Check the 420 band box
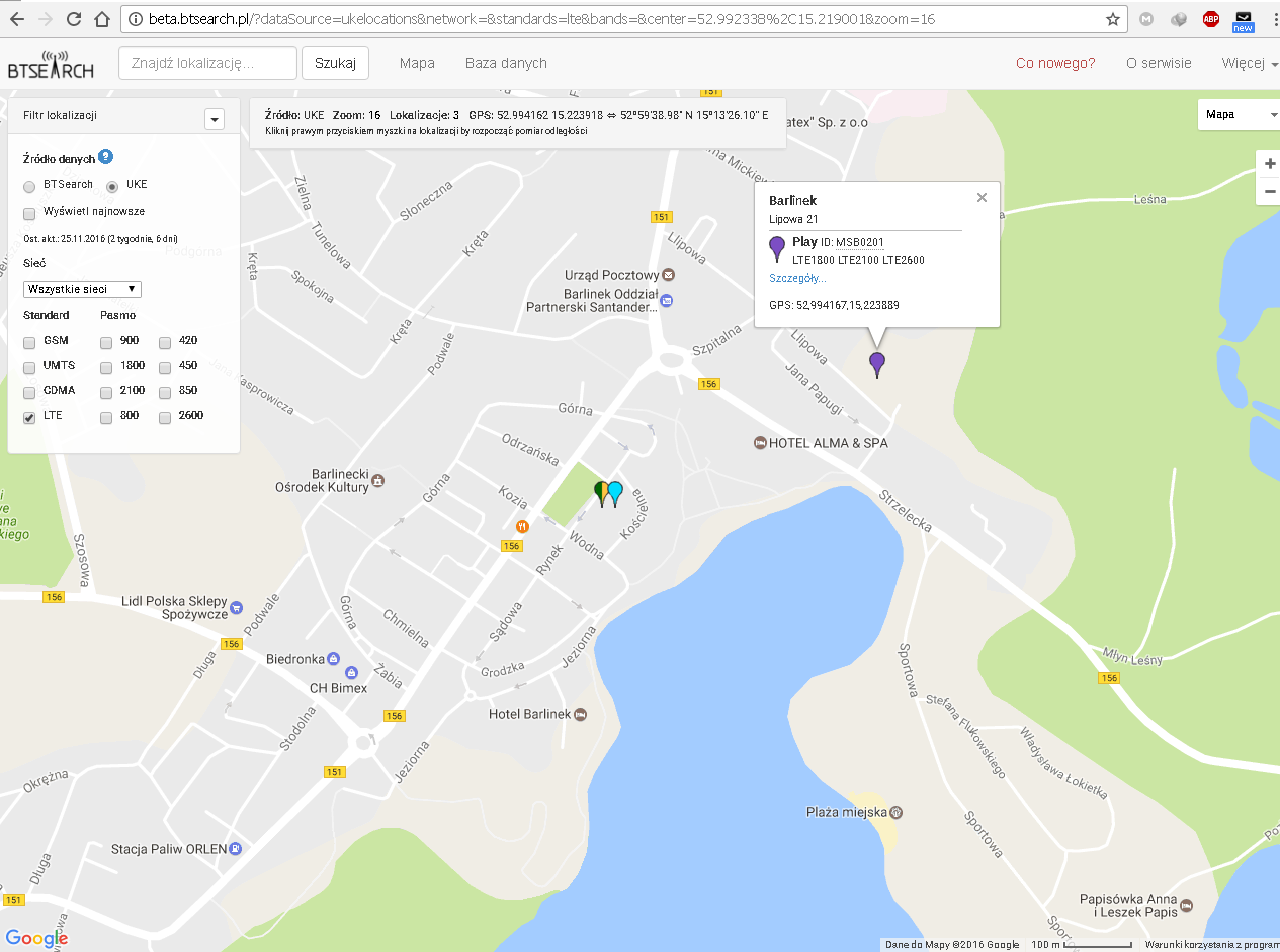The image size is (1280, 952). coord(165,342)
